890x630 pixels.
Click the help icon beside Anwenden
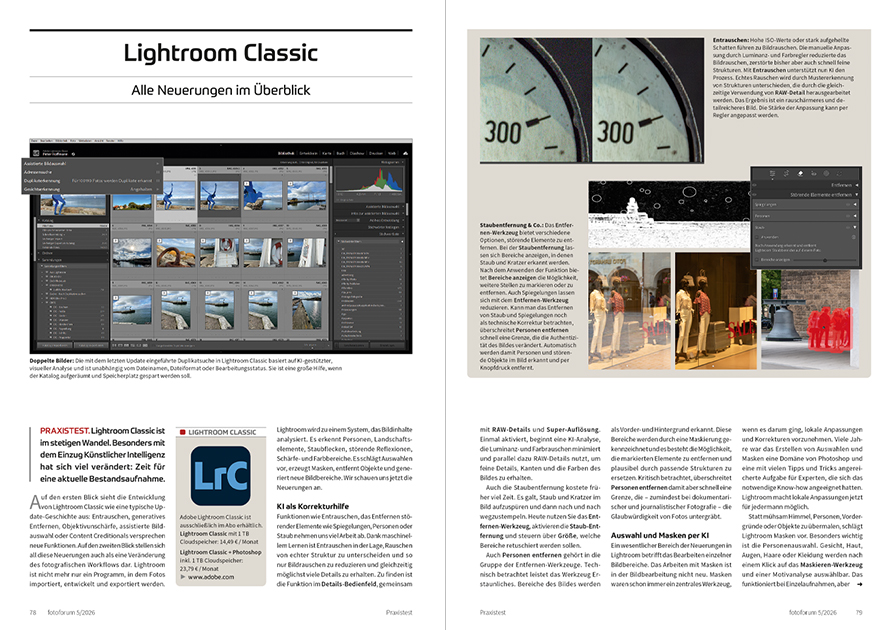[854, 237]
